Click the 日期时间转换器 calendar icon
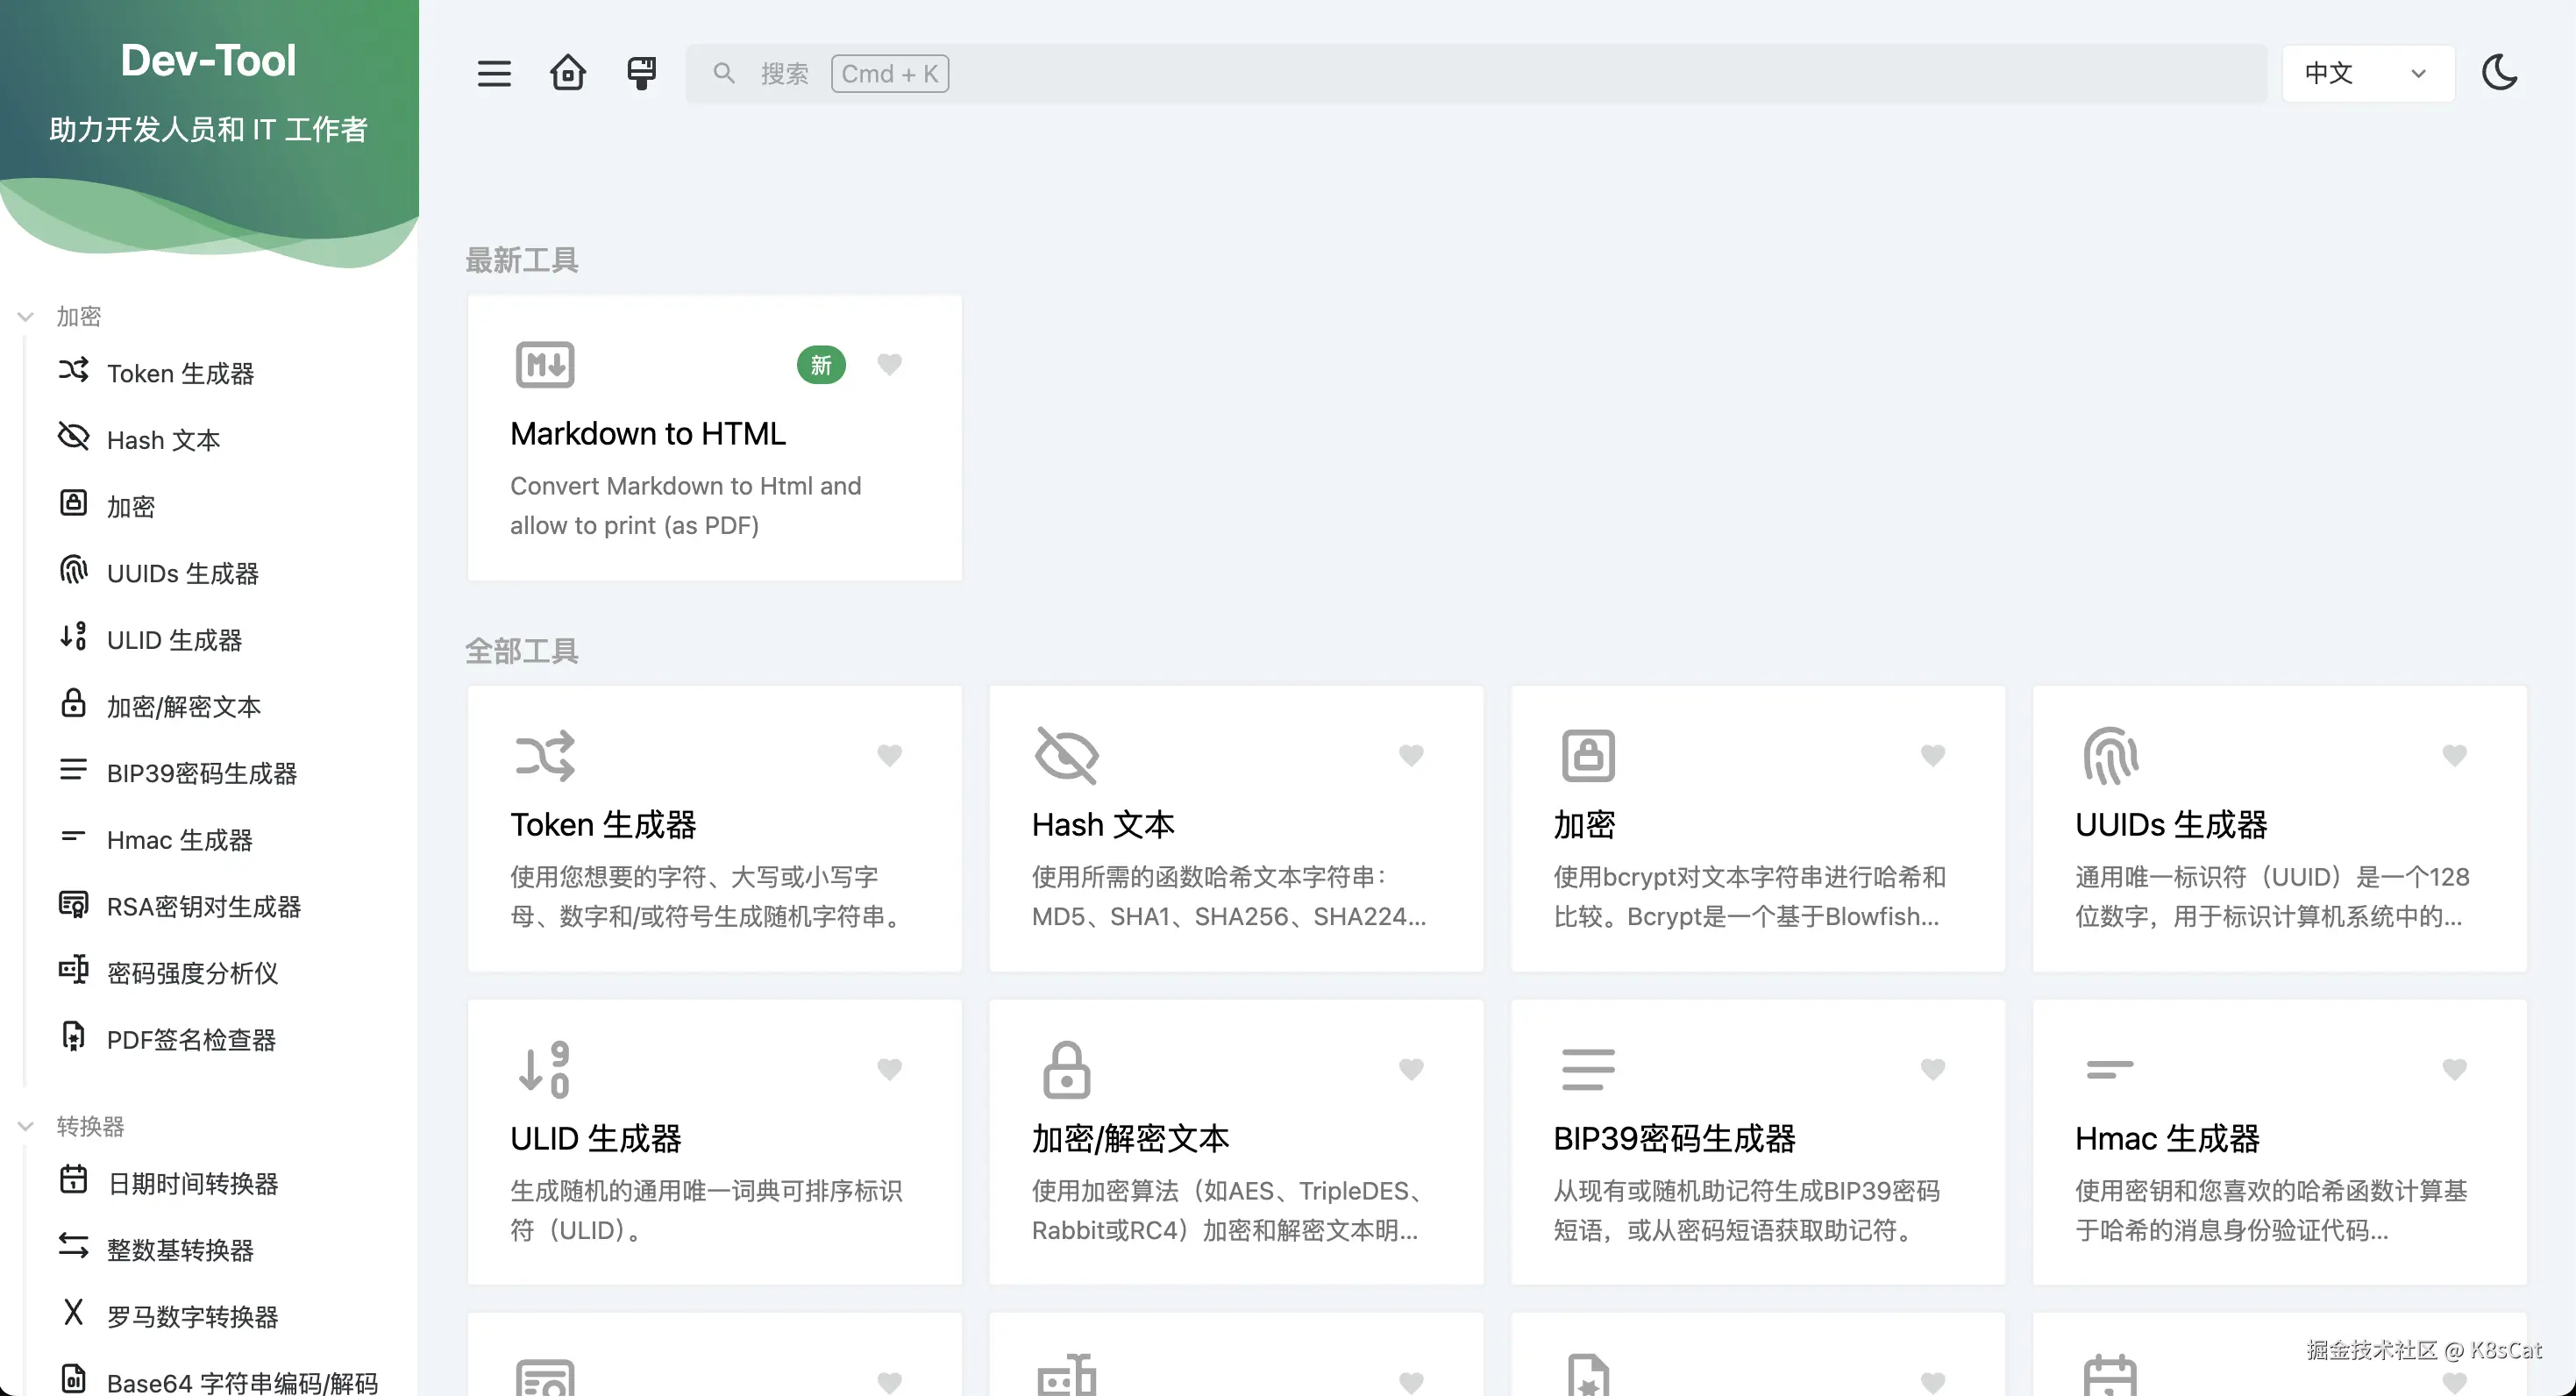Screen dimensions: 2576x1396 73,1181
